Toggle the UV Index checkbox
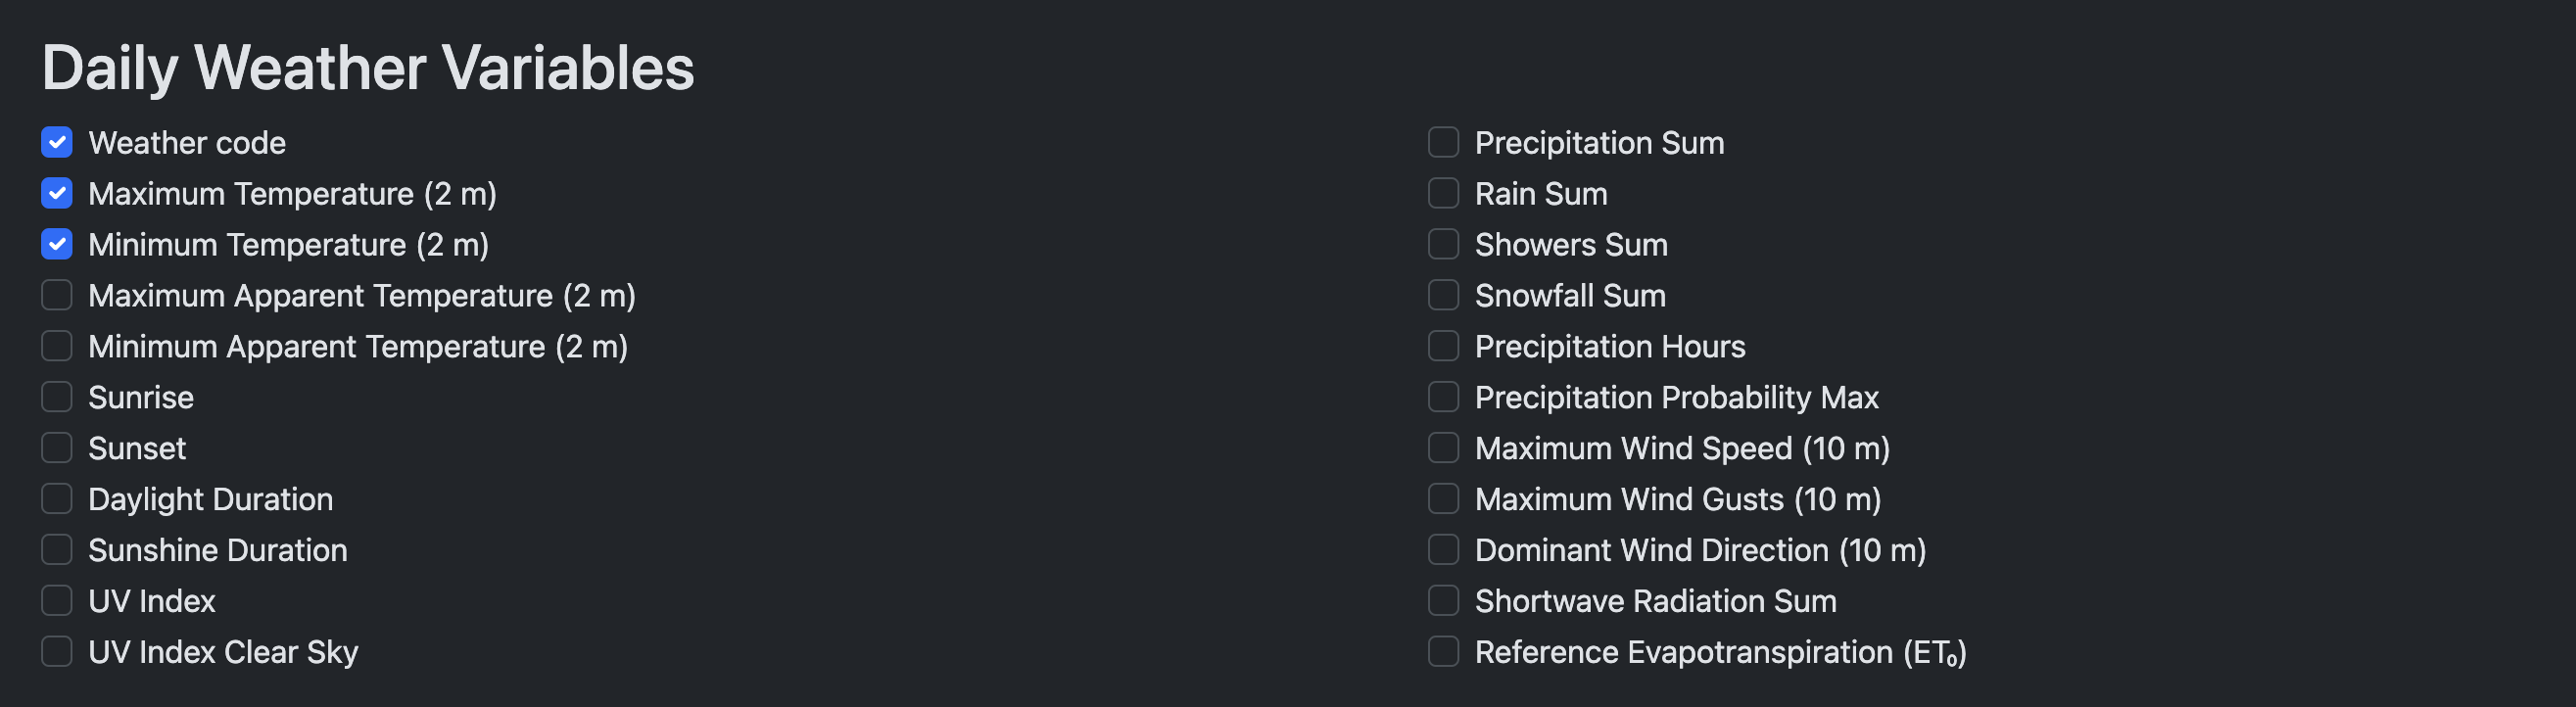Screen dimensions: 2576x707 57,601
